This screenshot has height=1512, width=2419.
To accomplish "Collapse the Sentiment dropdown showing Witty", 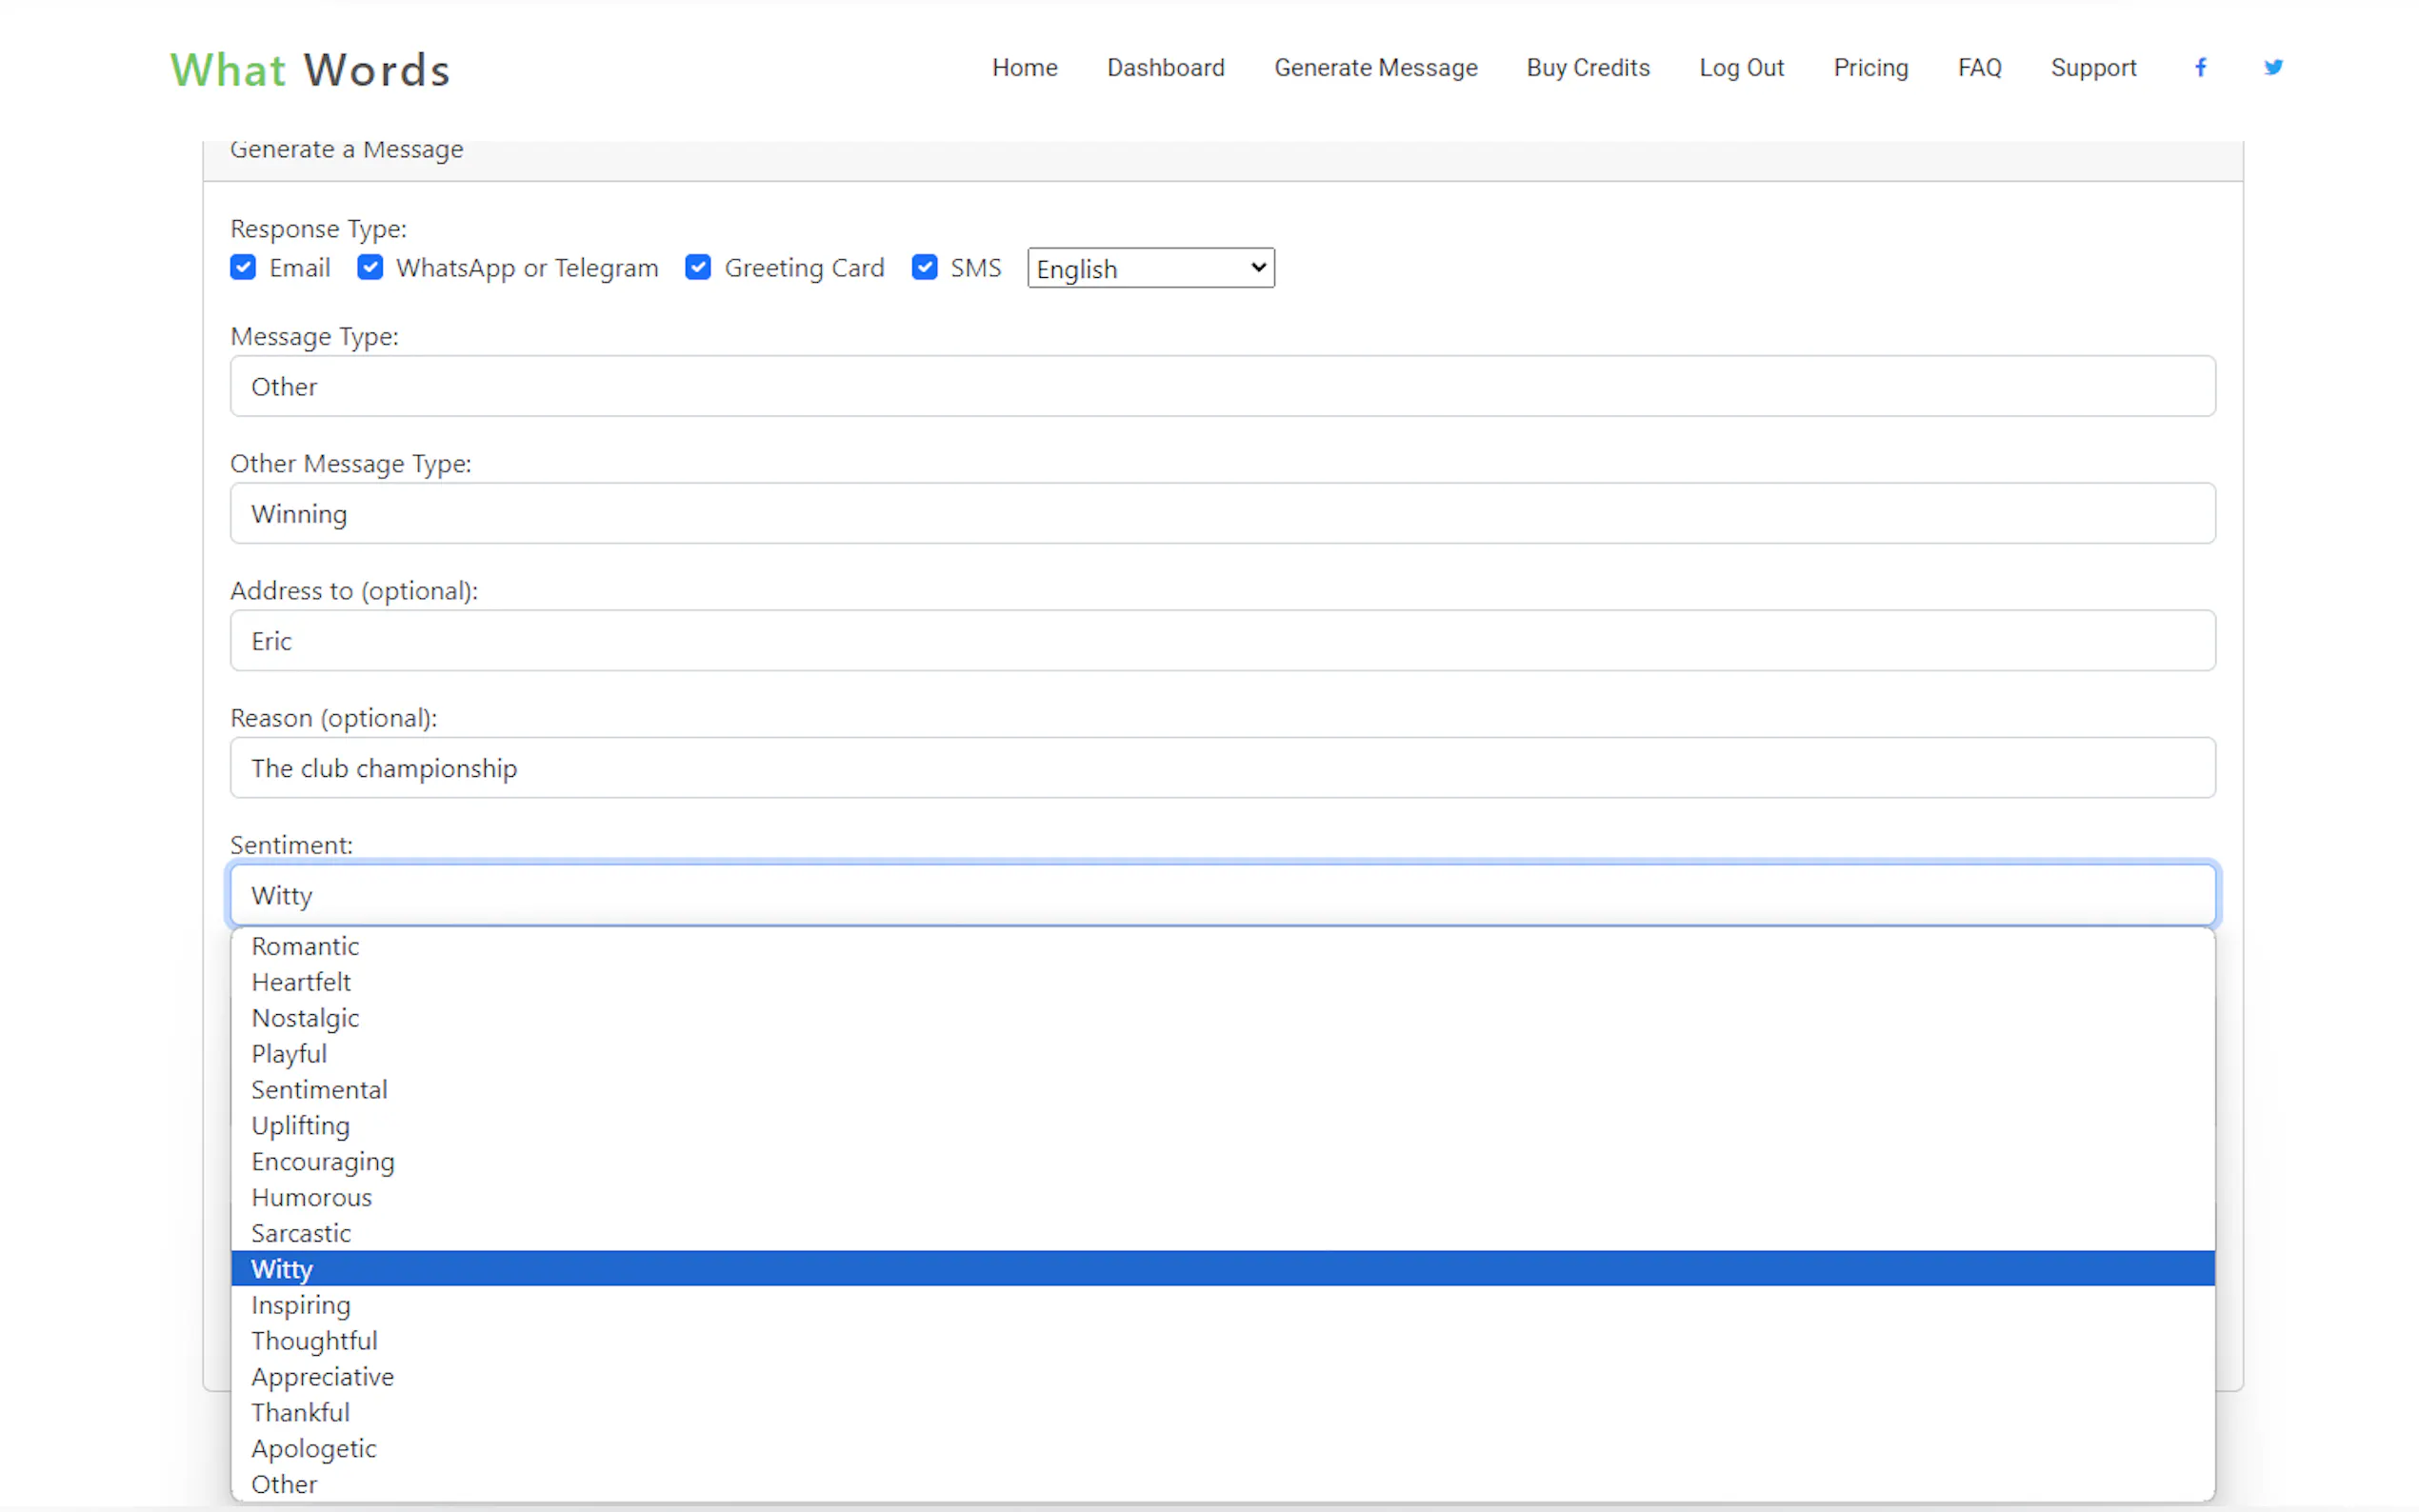I will 1222,895.
